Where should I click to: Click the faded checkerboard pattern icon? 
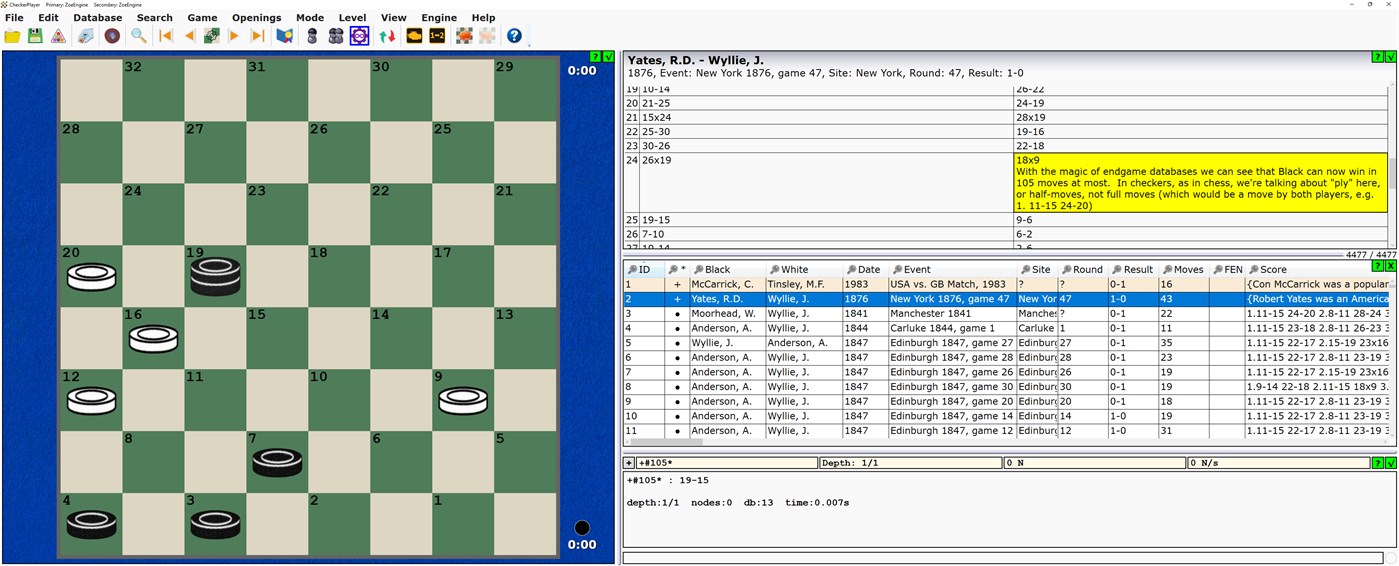[487, 36]
